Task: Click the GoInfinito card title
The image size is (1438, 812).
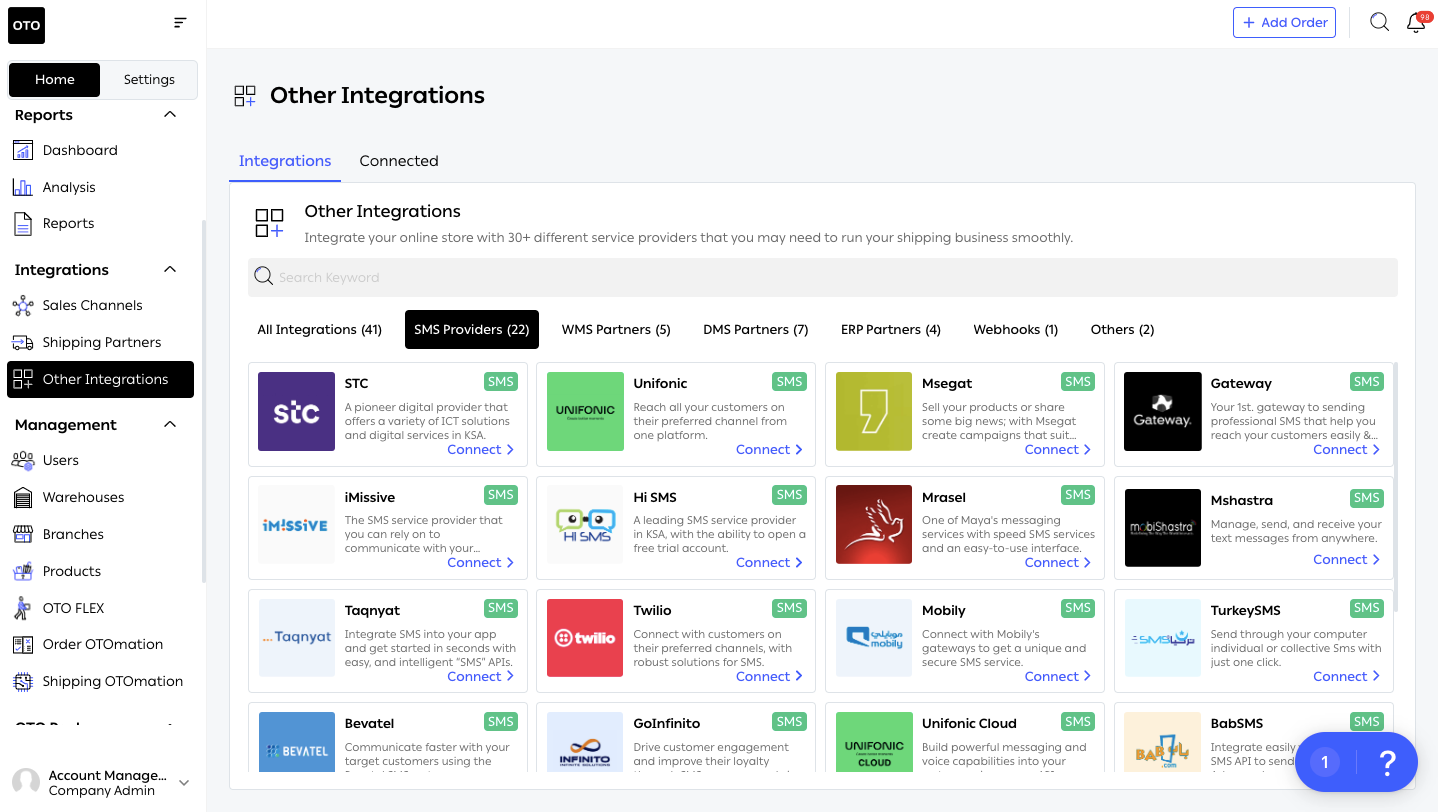Action: (667, 723)
